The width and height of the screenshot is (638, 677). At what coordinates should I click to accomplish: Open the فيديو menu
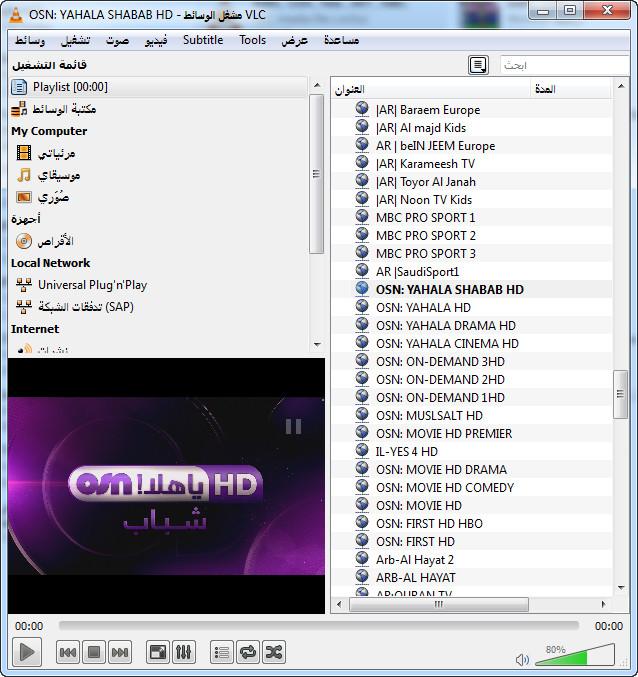[x=156, y=40]
